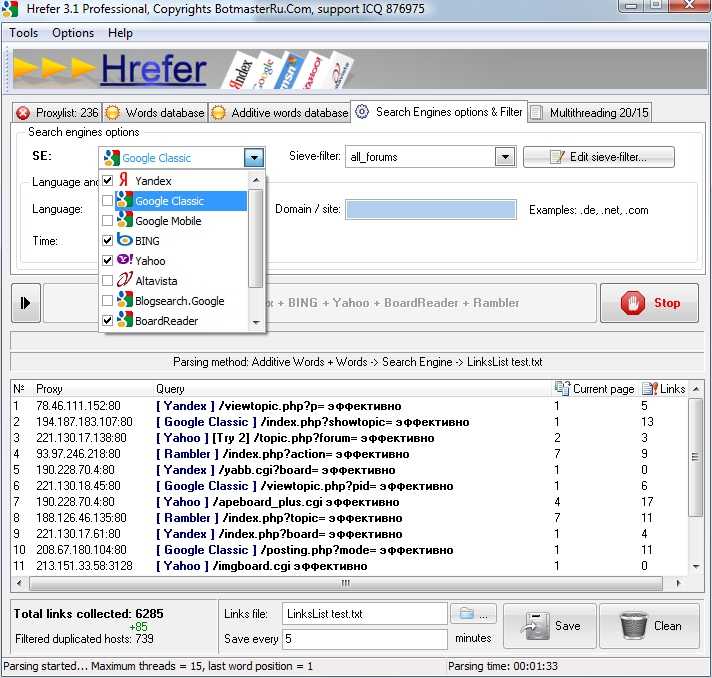Open the Help menu
Screen dimensions: 712x678
click(120, 33)
